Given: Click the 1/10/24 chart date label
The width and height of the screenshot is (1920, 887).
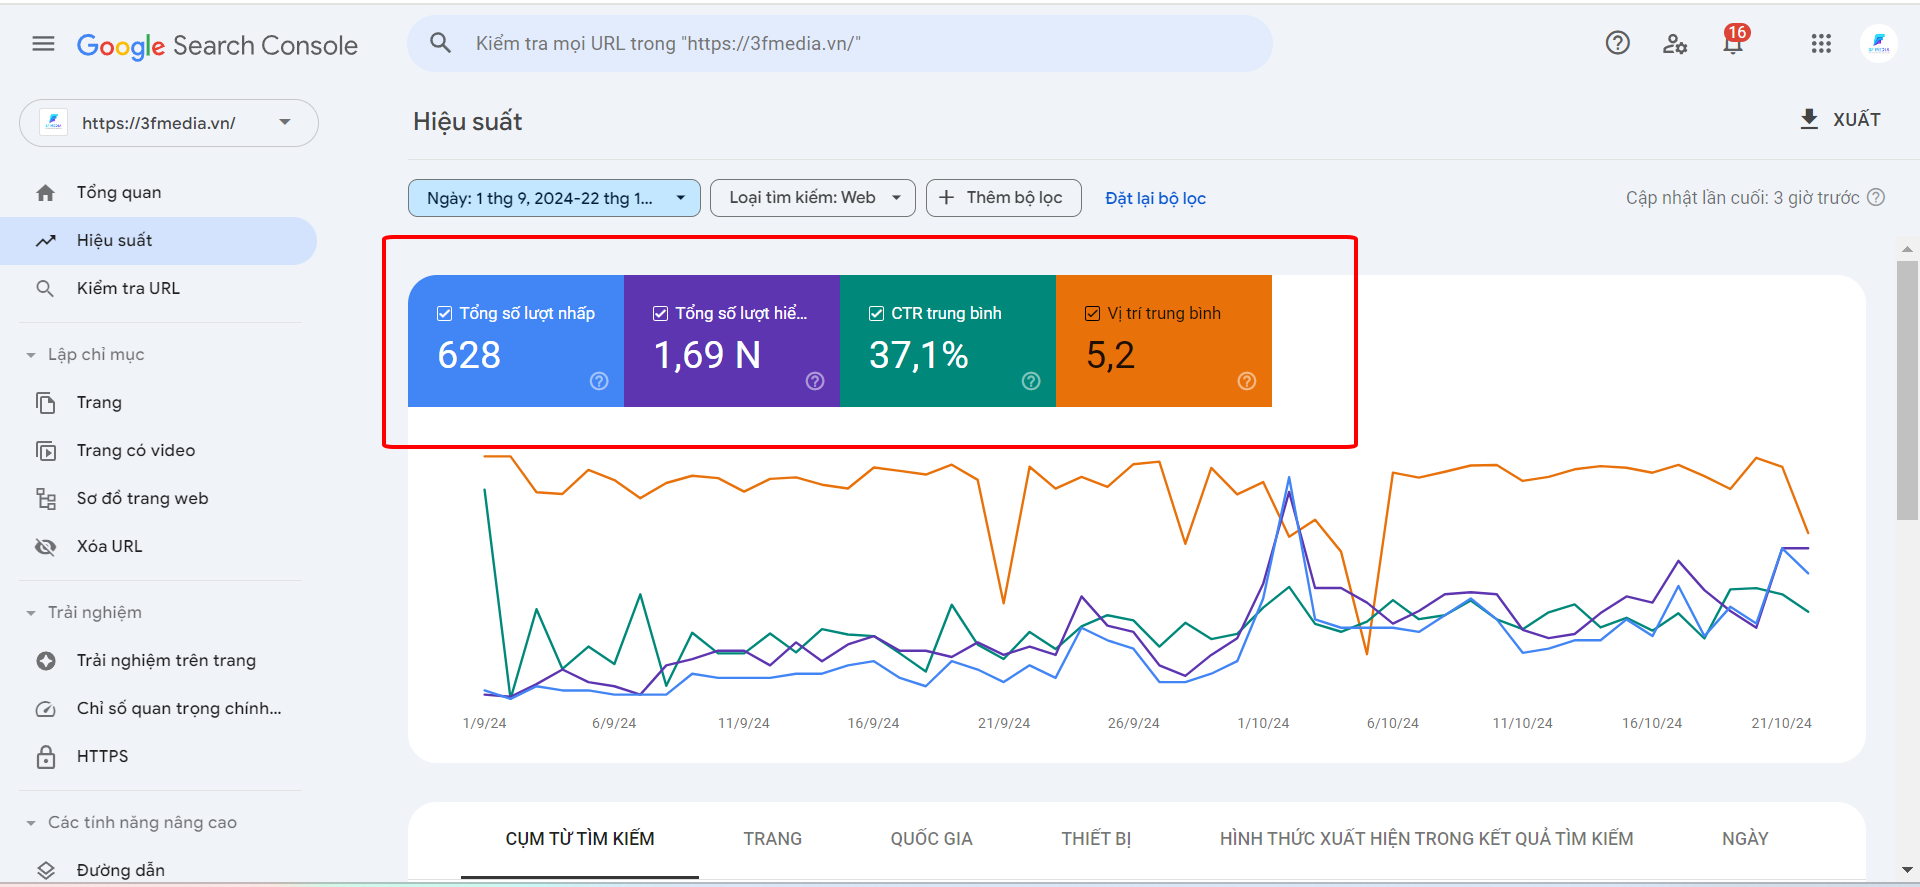Looking at the screenshot, I should pyautogui.click(x=1263, y=723).
